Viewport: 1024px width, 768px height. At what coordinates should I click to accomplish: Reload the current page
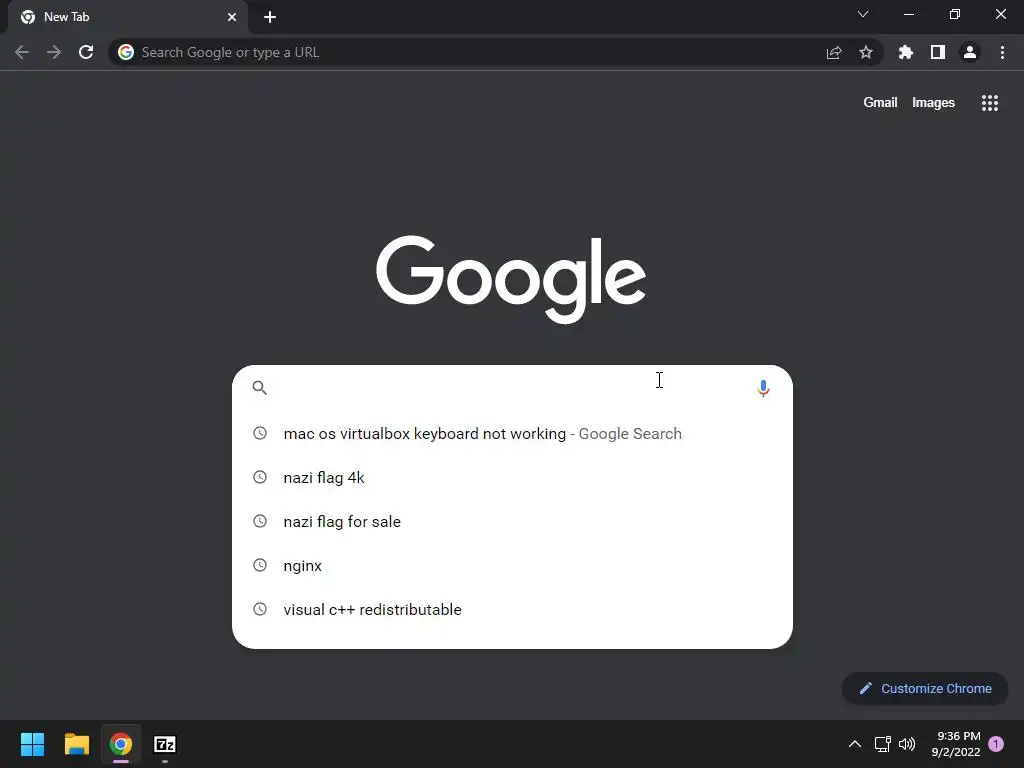(86, 52)
